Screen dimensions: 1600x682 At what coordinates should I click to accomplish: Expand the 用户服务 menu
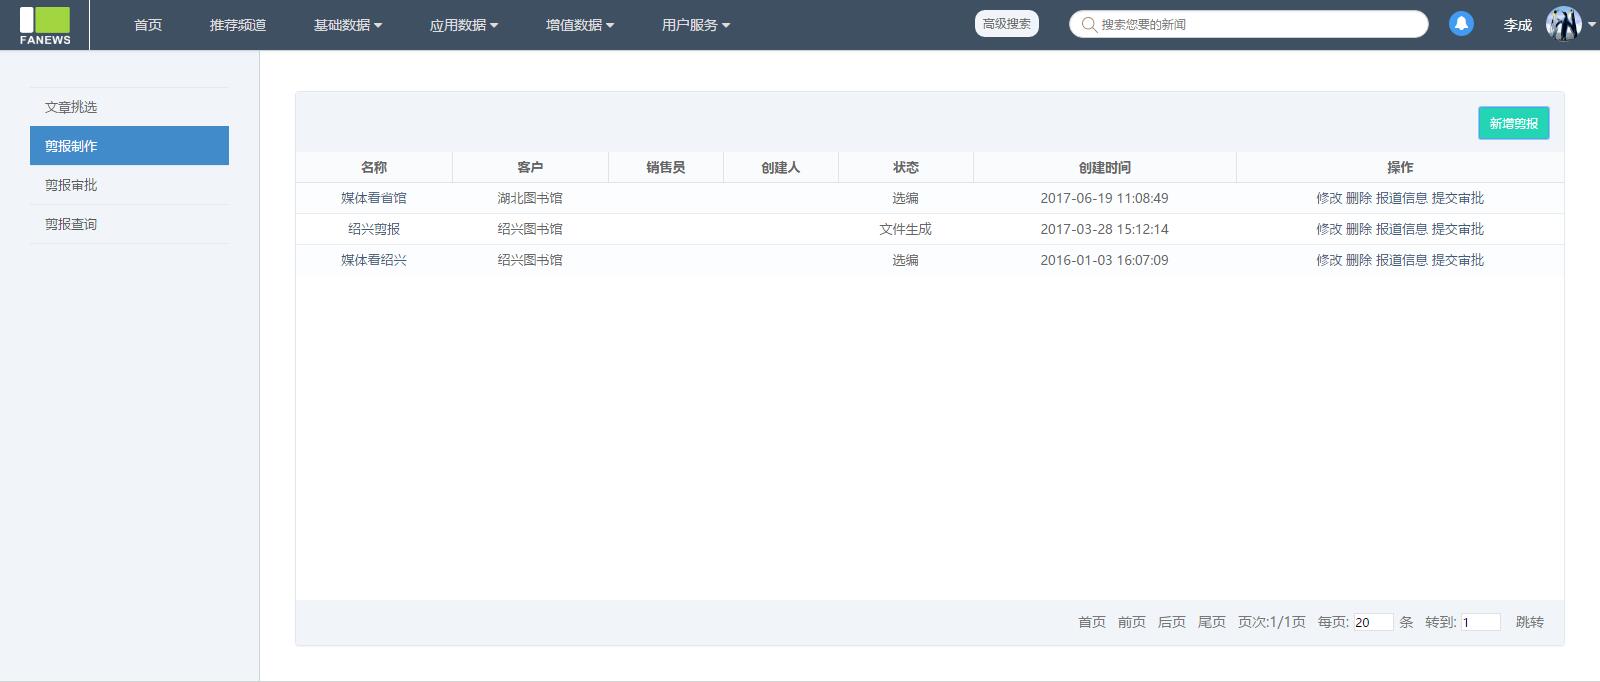(x=696, y=25)
